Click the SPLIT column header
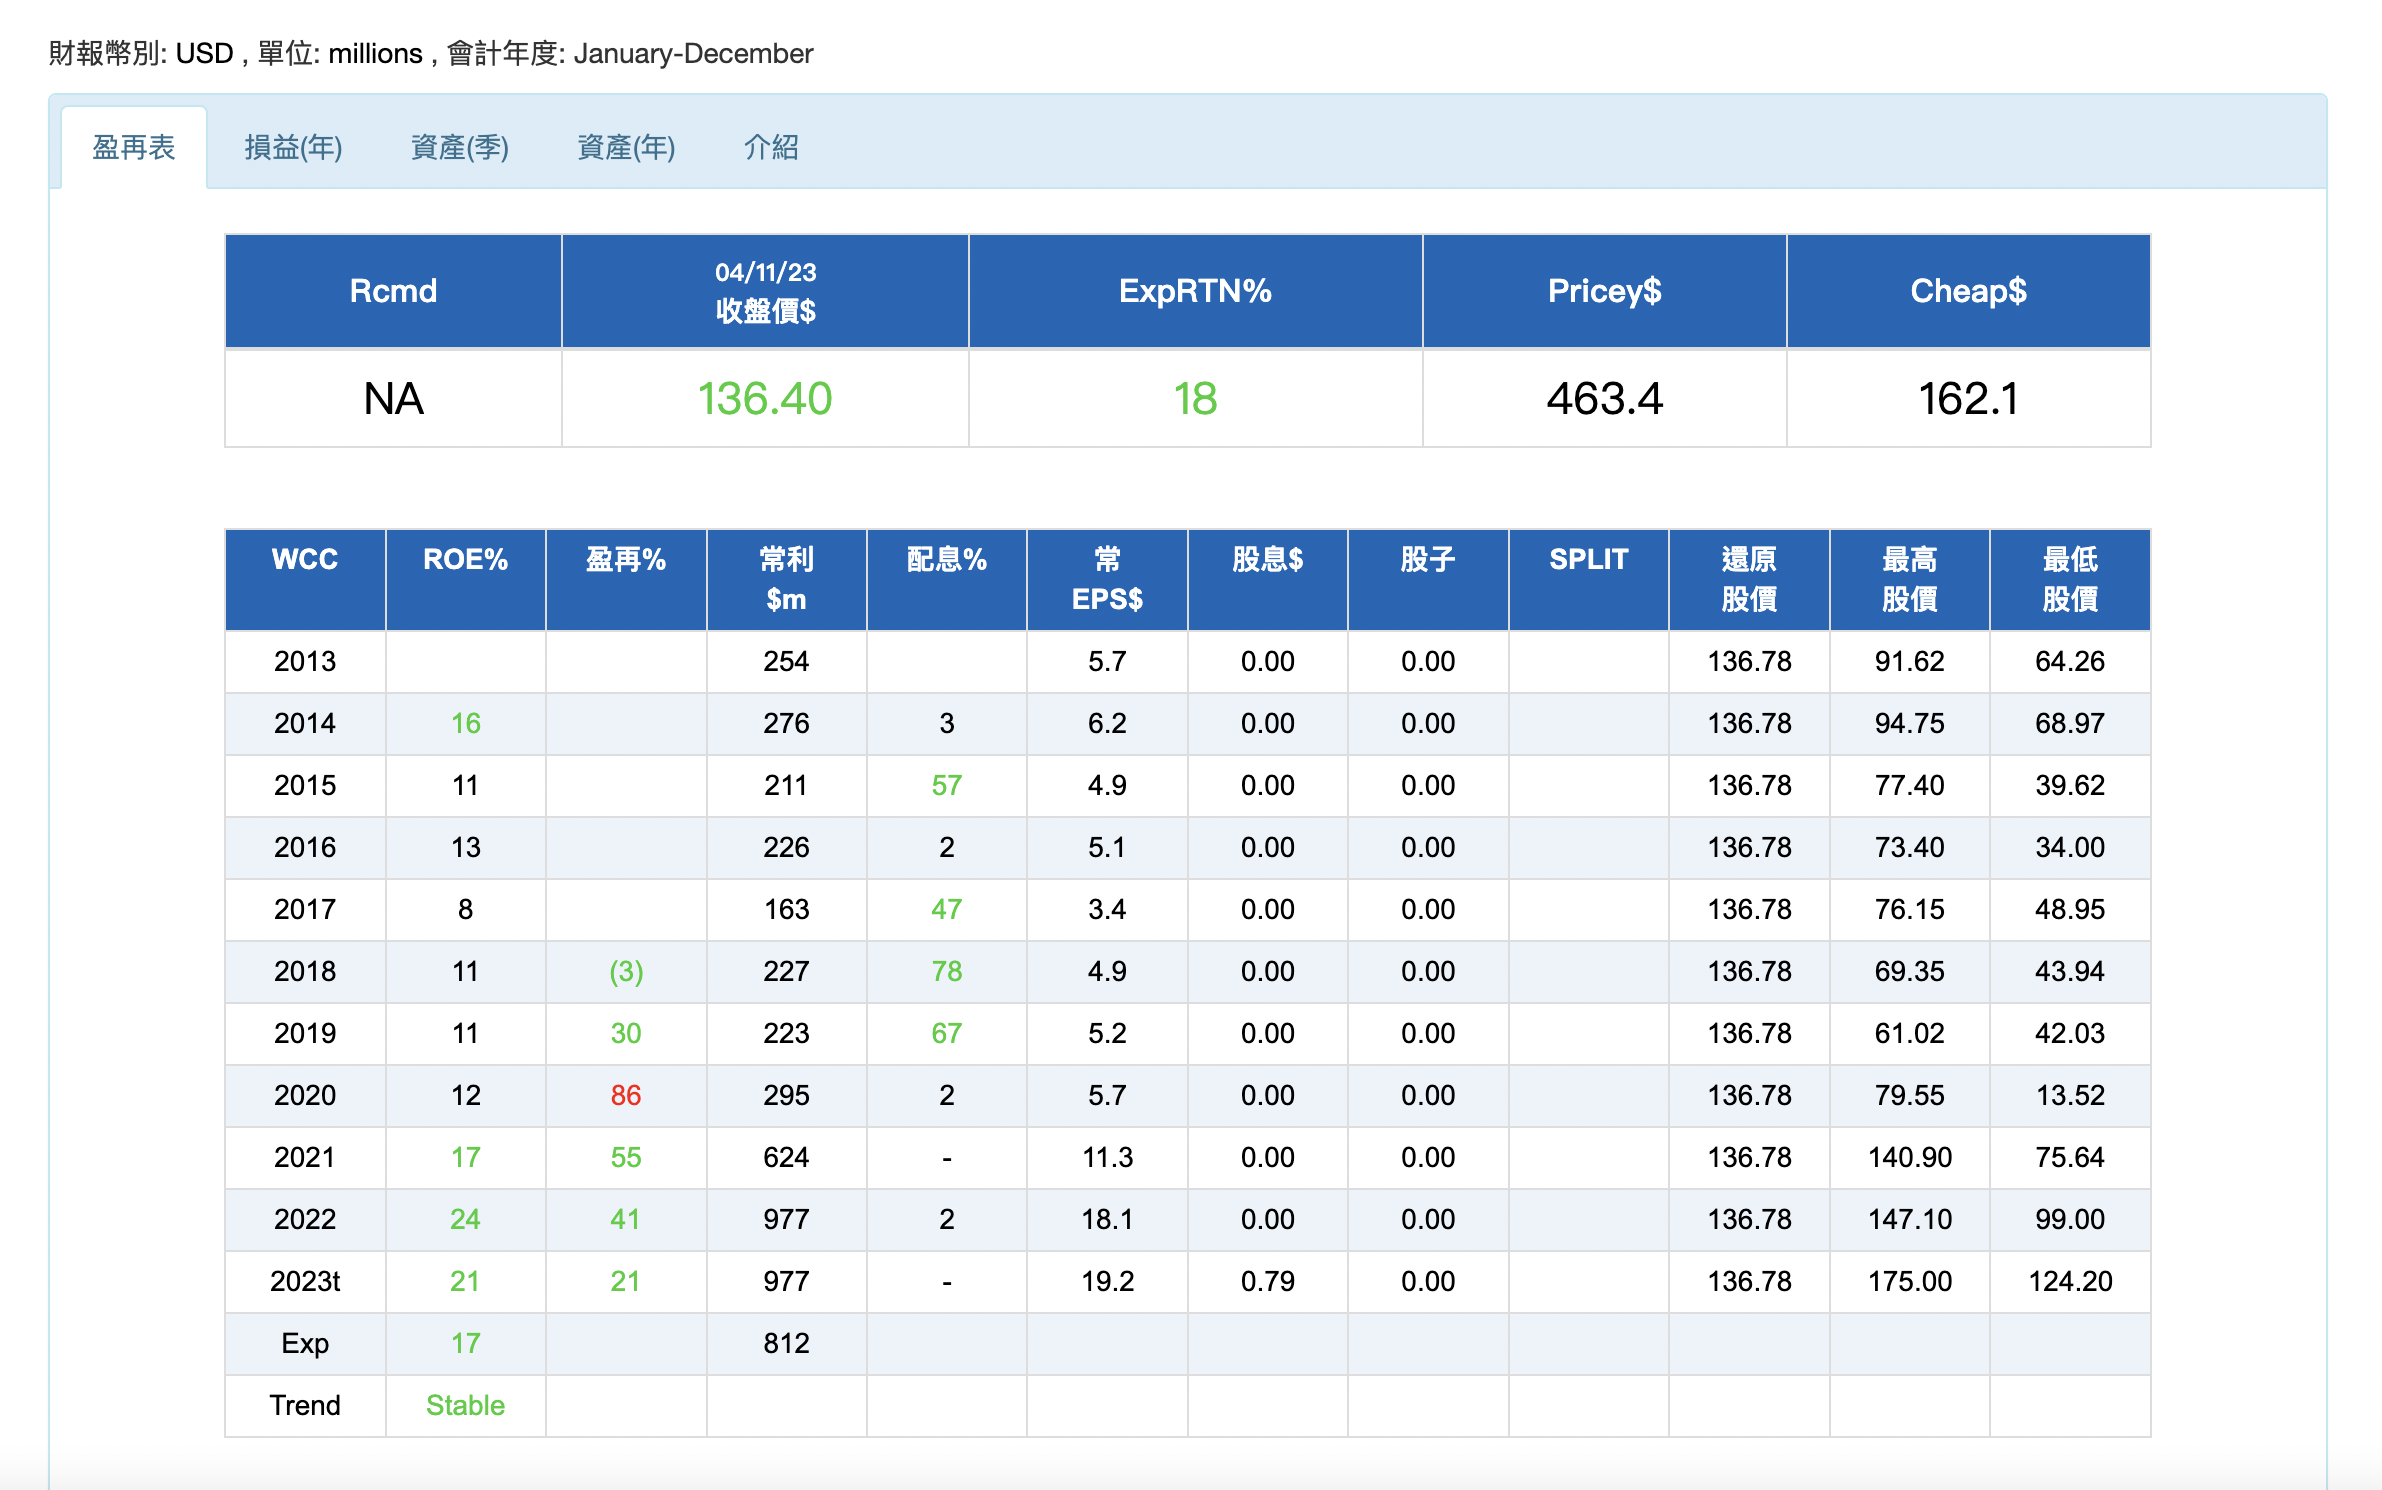Screen dimensions: 2382x1490 click(x=1588, y=580)
